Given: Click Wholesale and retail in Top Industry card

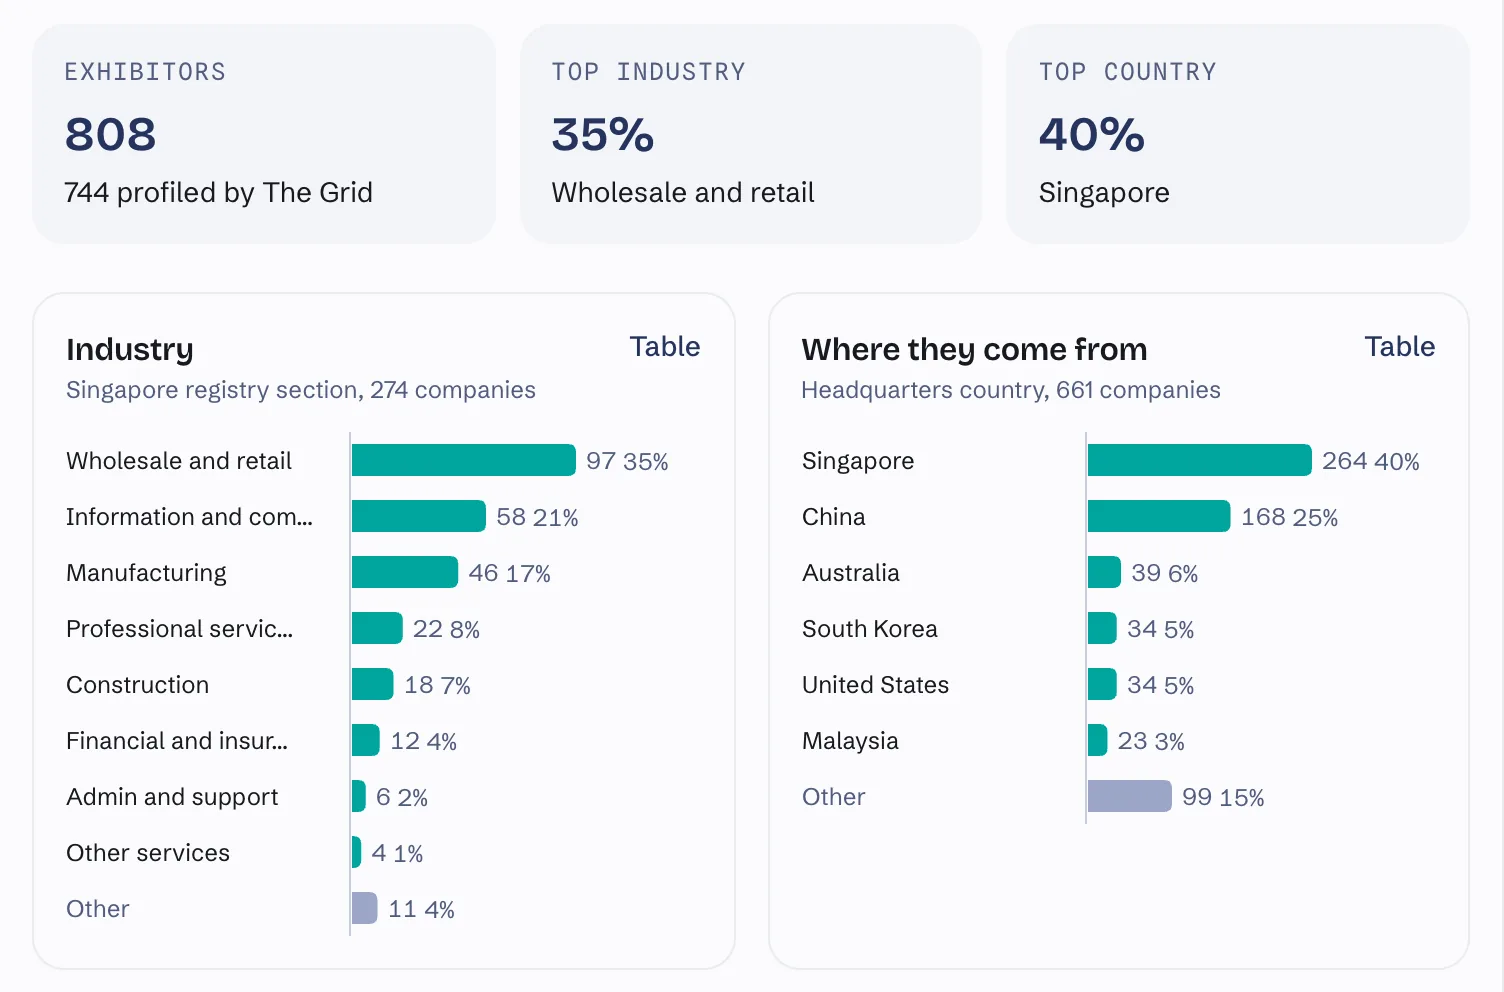Looking at the screenshot, I should (x=683, y=192).
